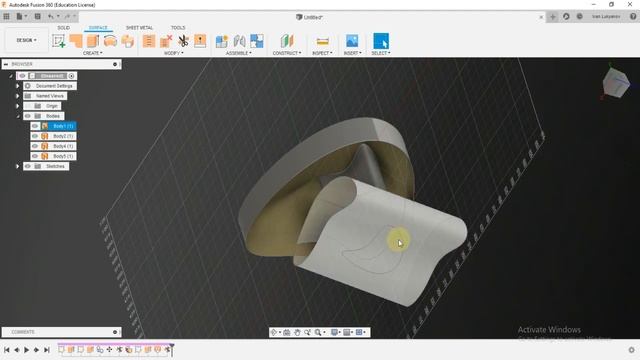Click the delete face icon with red X
Image resolution: width=640 pixels, height=360 pixels.
(x=166, y=41)
